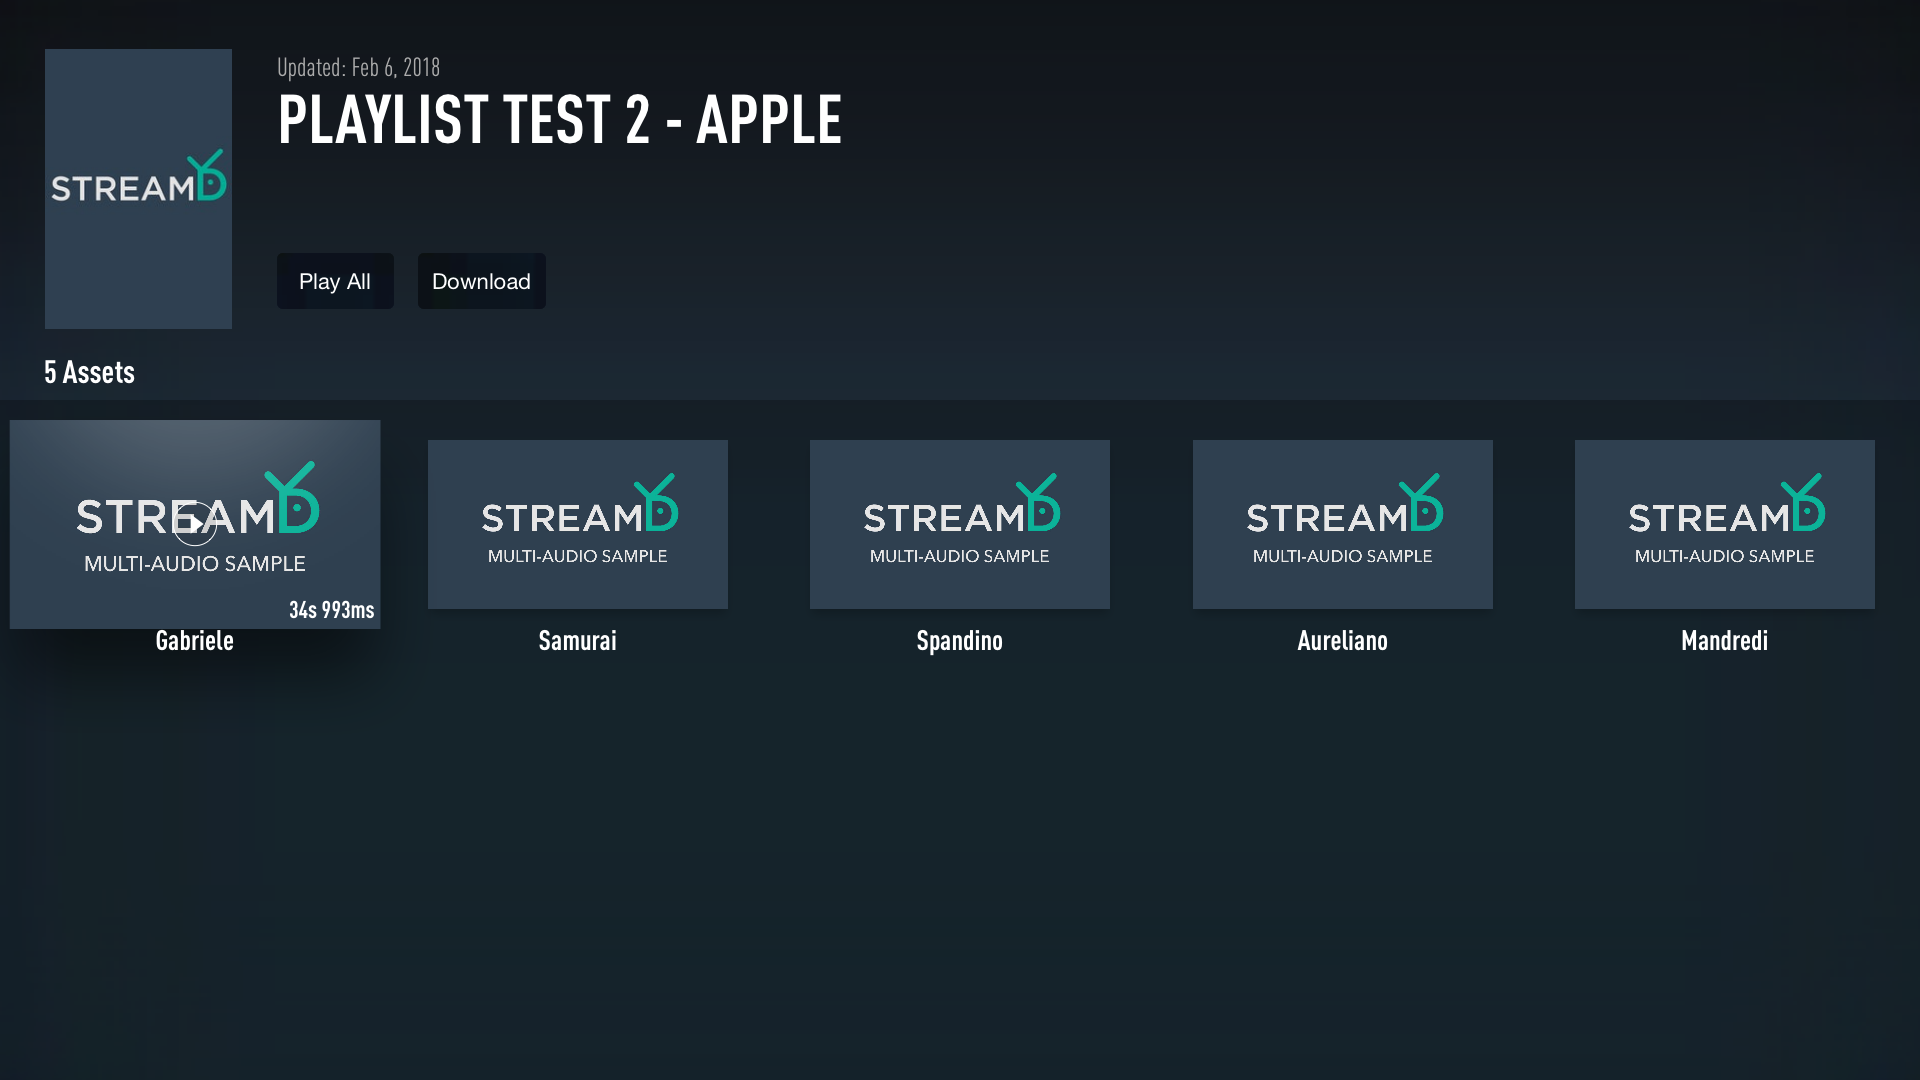Select the Aureliano asset thumbnail

point(1343,524)
